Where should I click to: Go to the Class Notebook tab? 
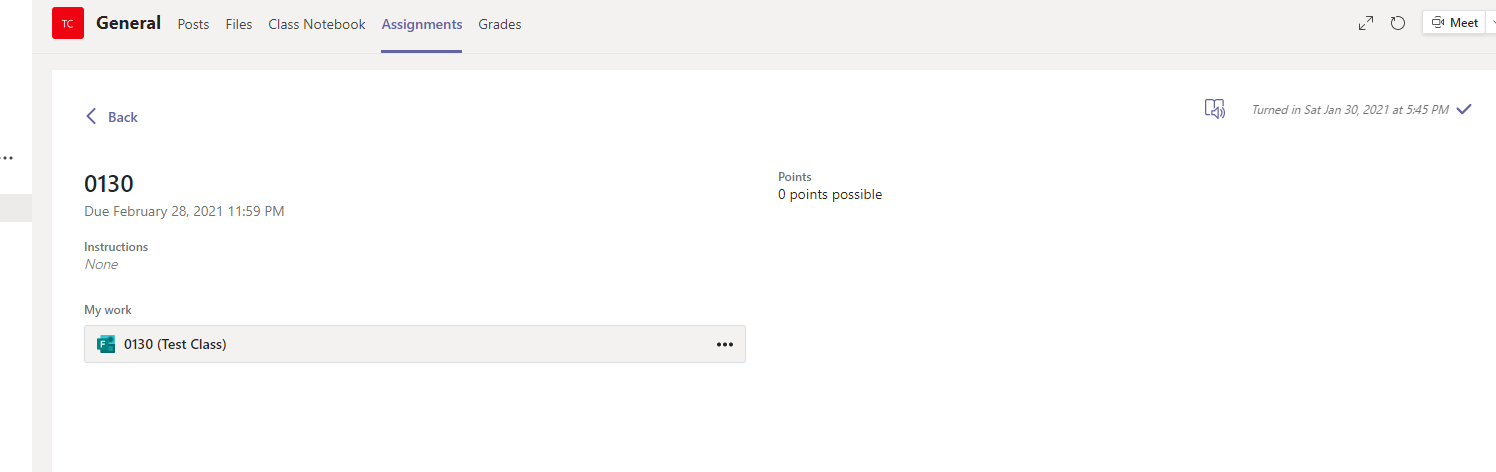[317, 24]
